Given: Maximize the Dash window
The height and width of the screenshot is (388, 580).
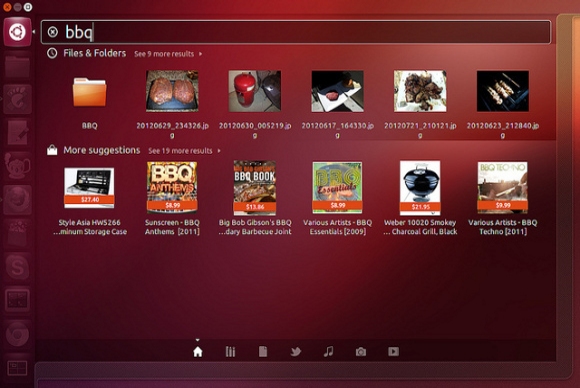Looking at the screenshot, I should tap(28, 7).
